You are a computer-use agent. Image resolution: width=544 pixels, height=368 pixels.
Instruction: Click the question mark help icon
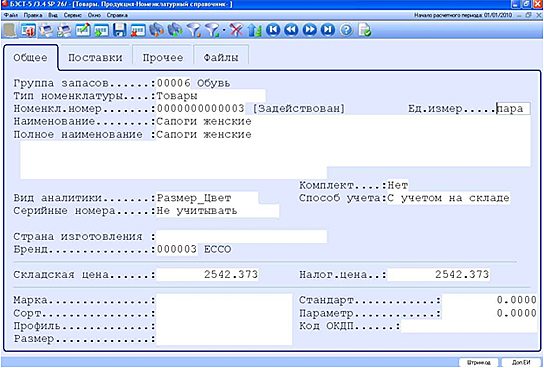[346, 30]
